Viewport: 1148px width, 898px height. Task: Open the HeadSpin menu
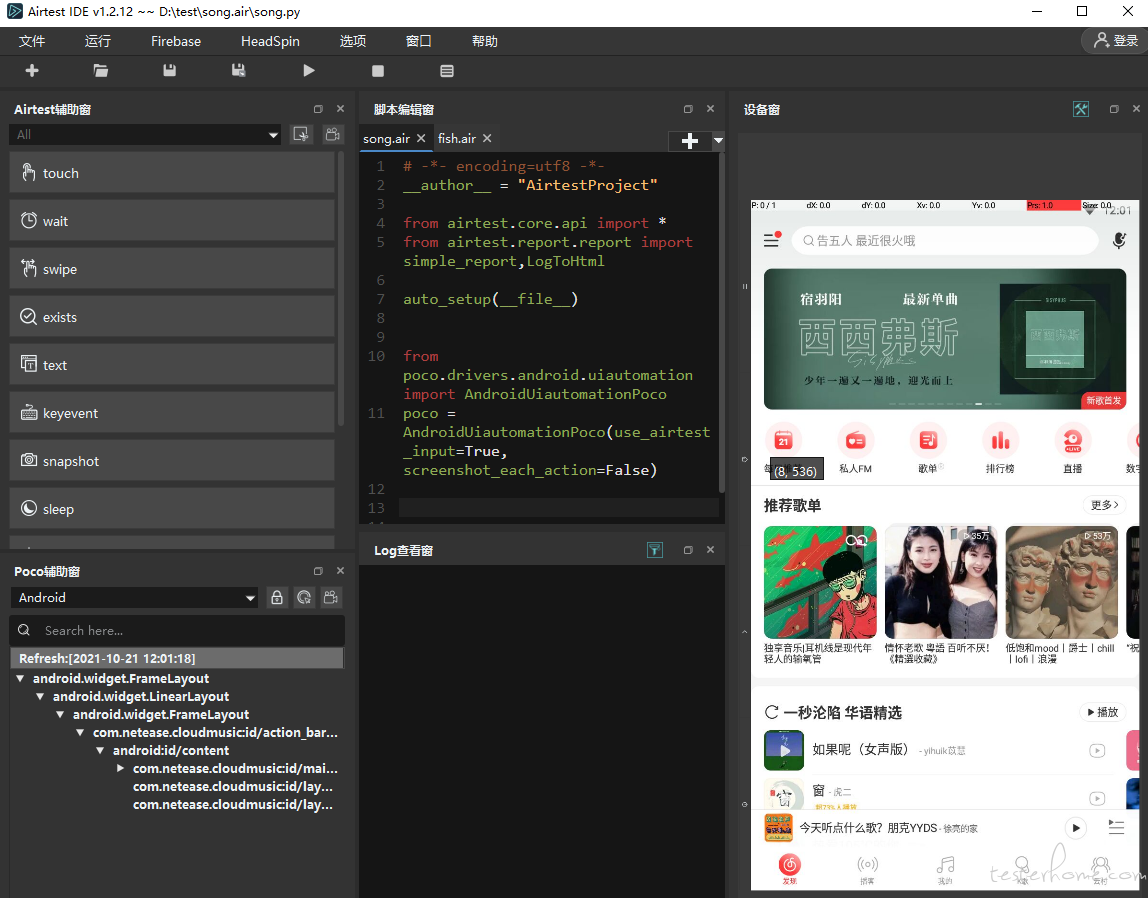point(270,41)
